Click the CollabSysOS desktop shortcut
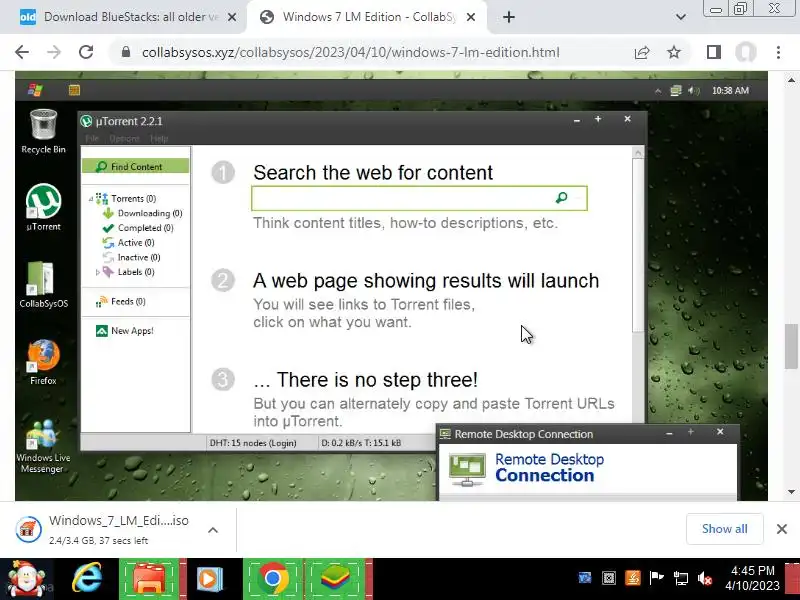800x600 pixels. pos(43,285)
